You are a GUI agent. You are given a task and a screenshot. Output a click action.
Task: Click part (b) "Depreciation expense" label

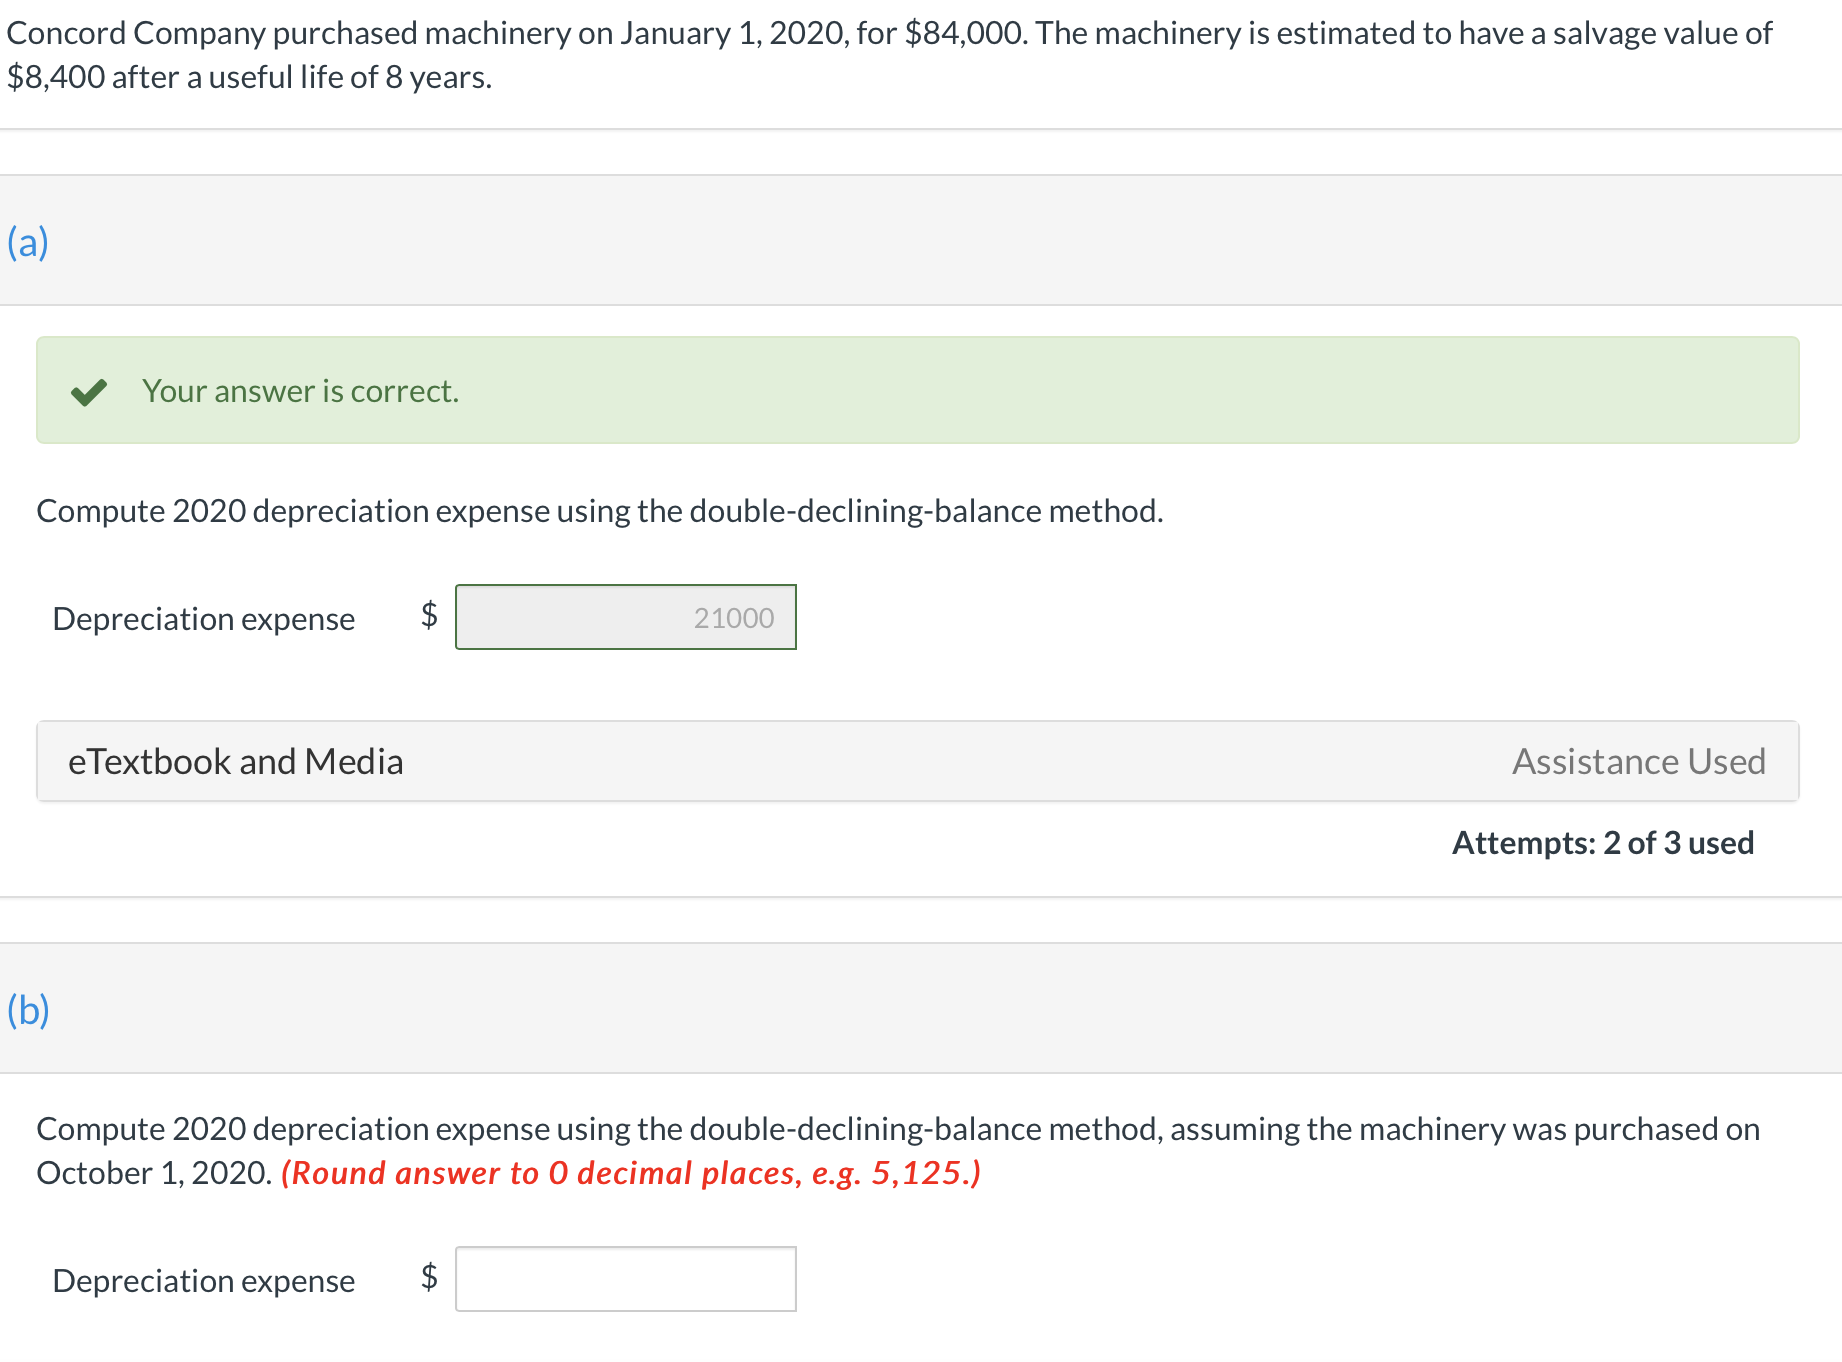204,1281
